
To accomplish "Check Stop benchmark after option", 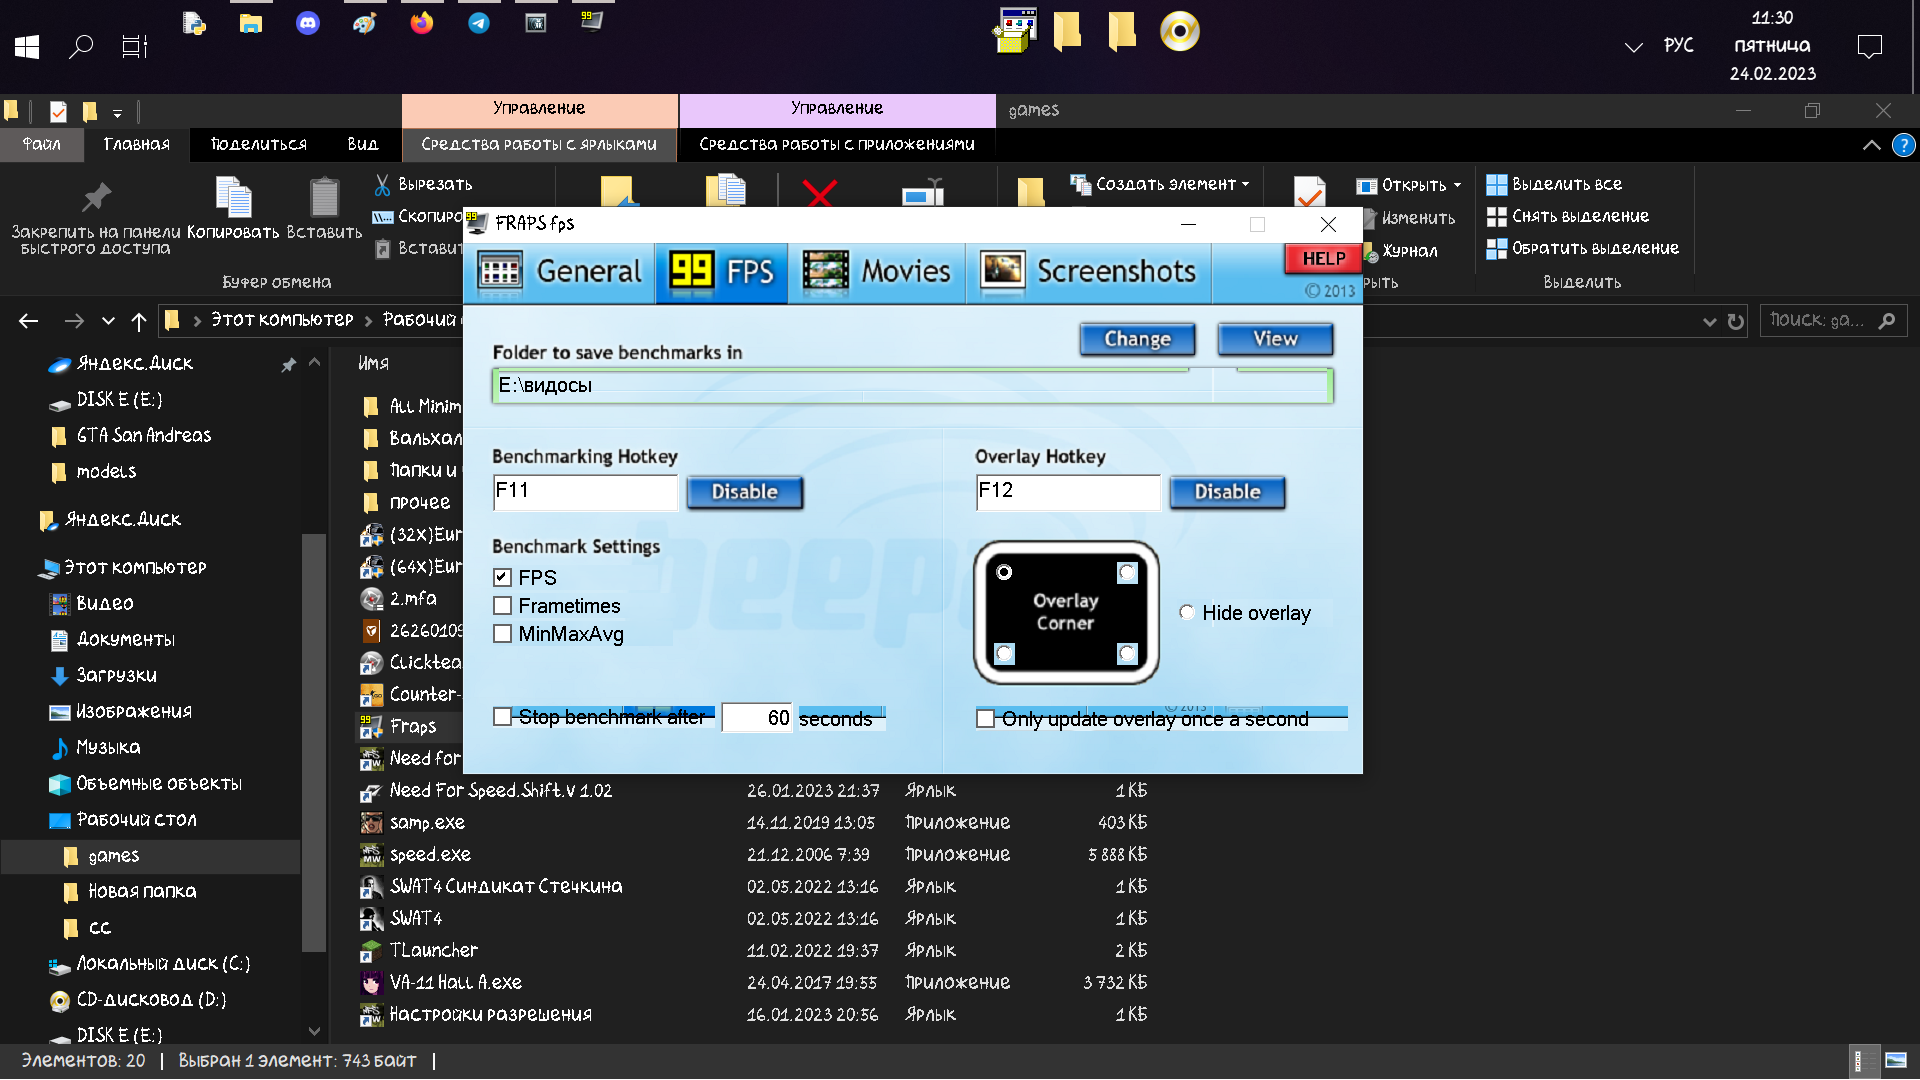I will pos(503,717).
